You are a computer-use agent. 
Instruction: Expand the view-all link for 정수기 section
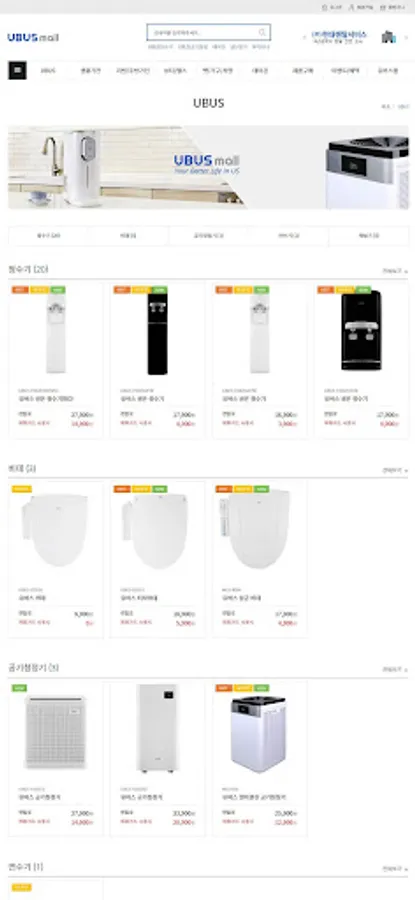(395, 270)
